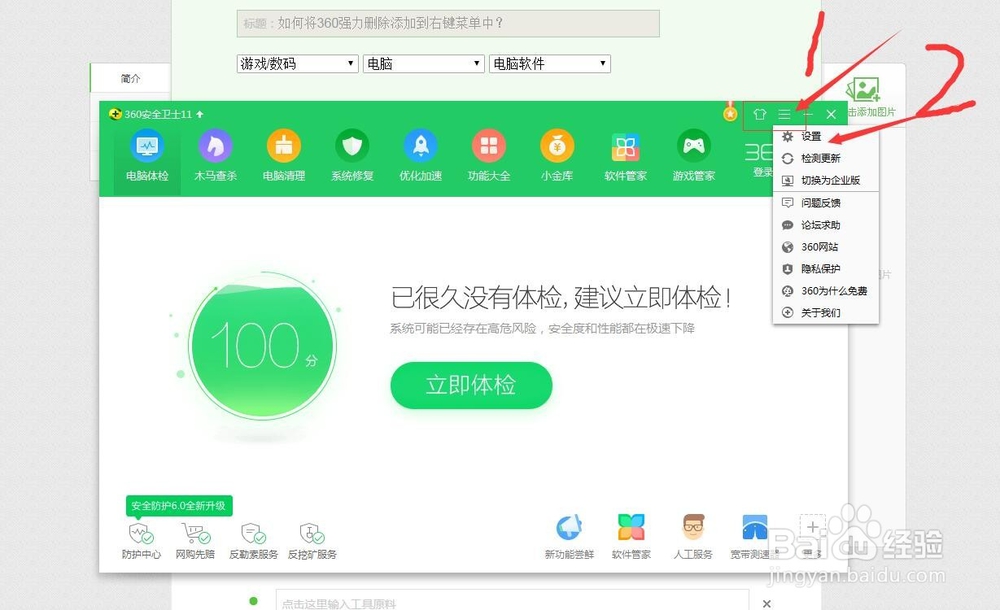The image size is (1000, 610).
Task: Click the upgrade arrow next to 360安全卫士11
Action: tap(200, 114)
